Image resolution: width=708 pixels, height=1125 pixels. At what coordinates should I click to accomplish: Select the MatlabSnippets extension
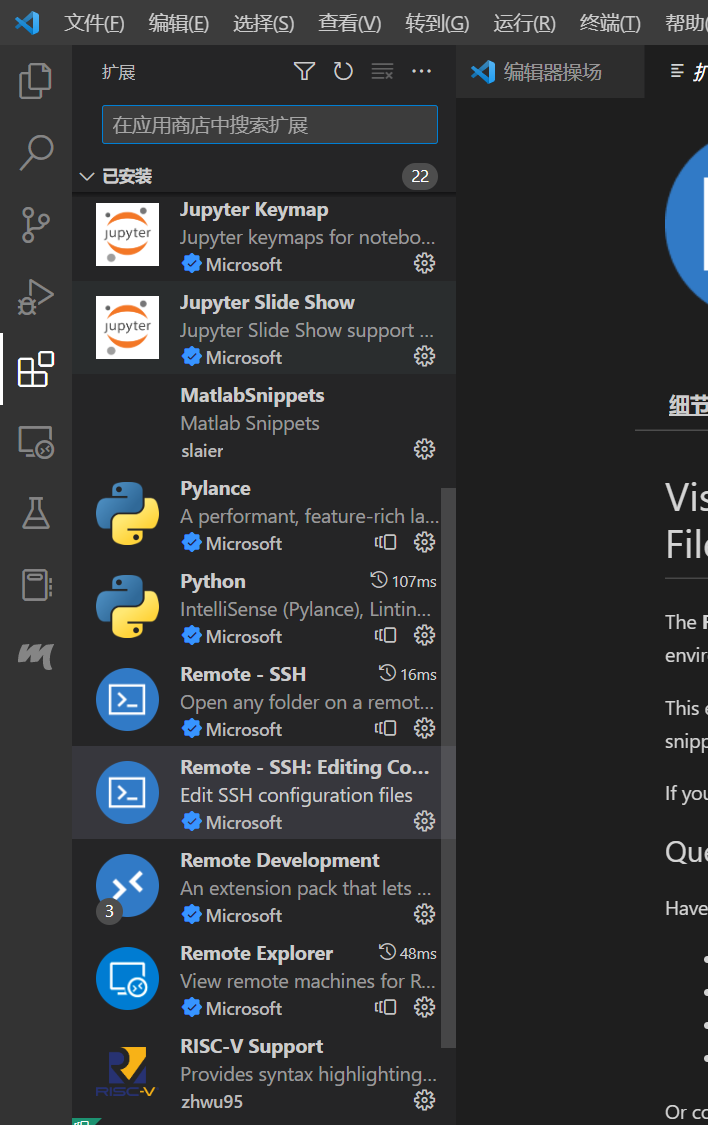tap(264, 421)
